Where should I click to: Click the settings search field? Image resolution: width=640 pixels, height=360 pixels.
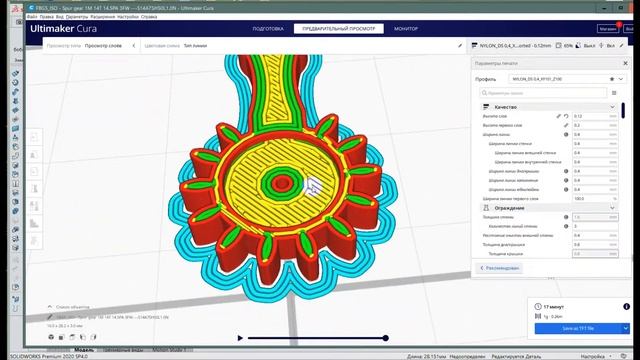coord(543,93)
